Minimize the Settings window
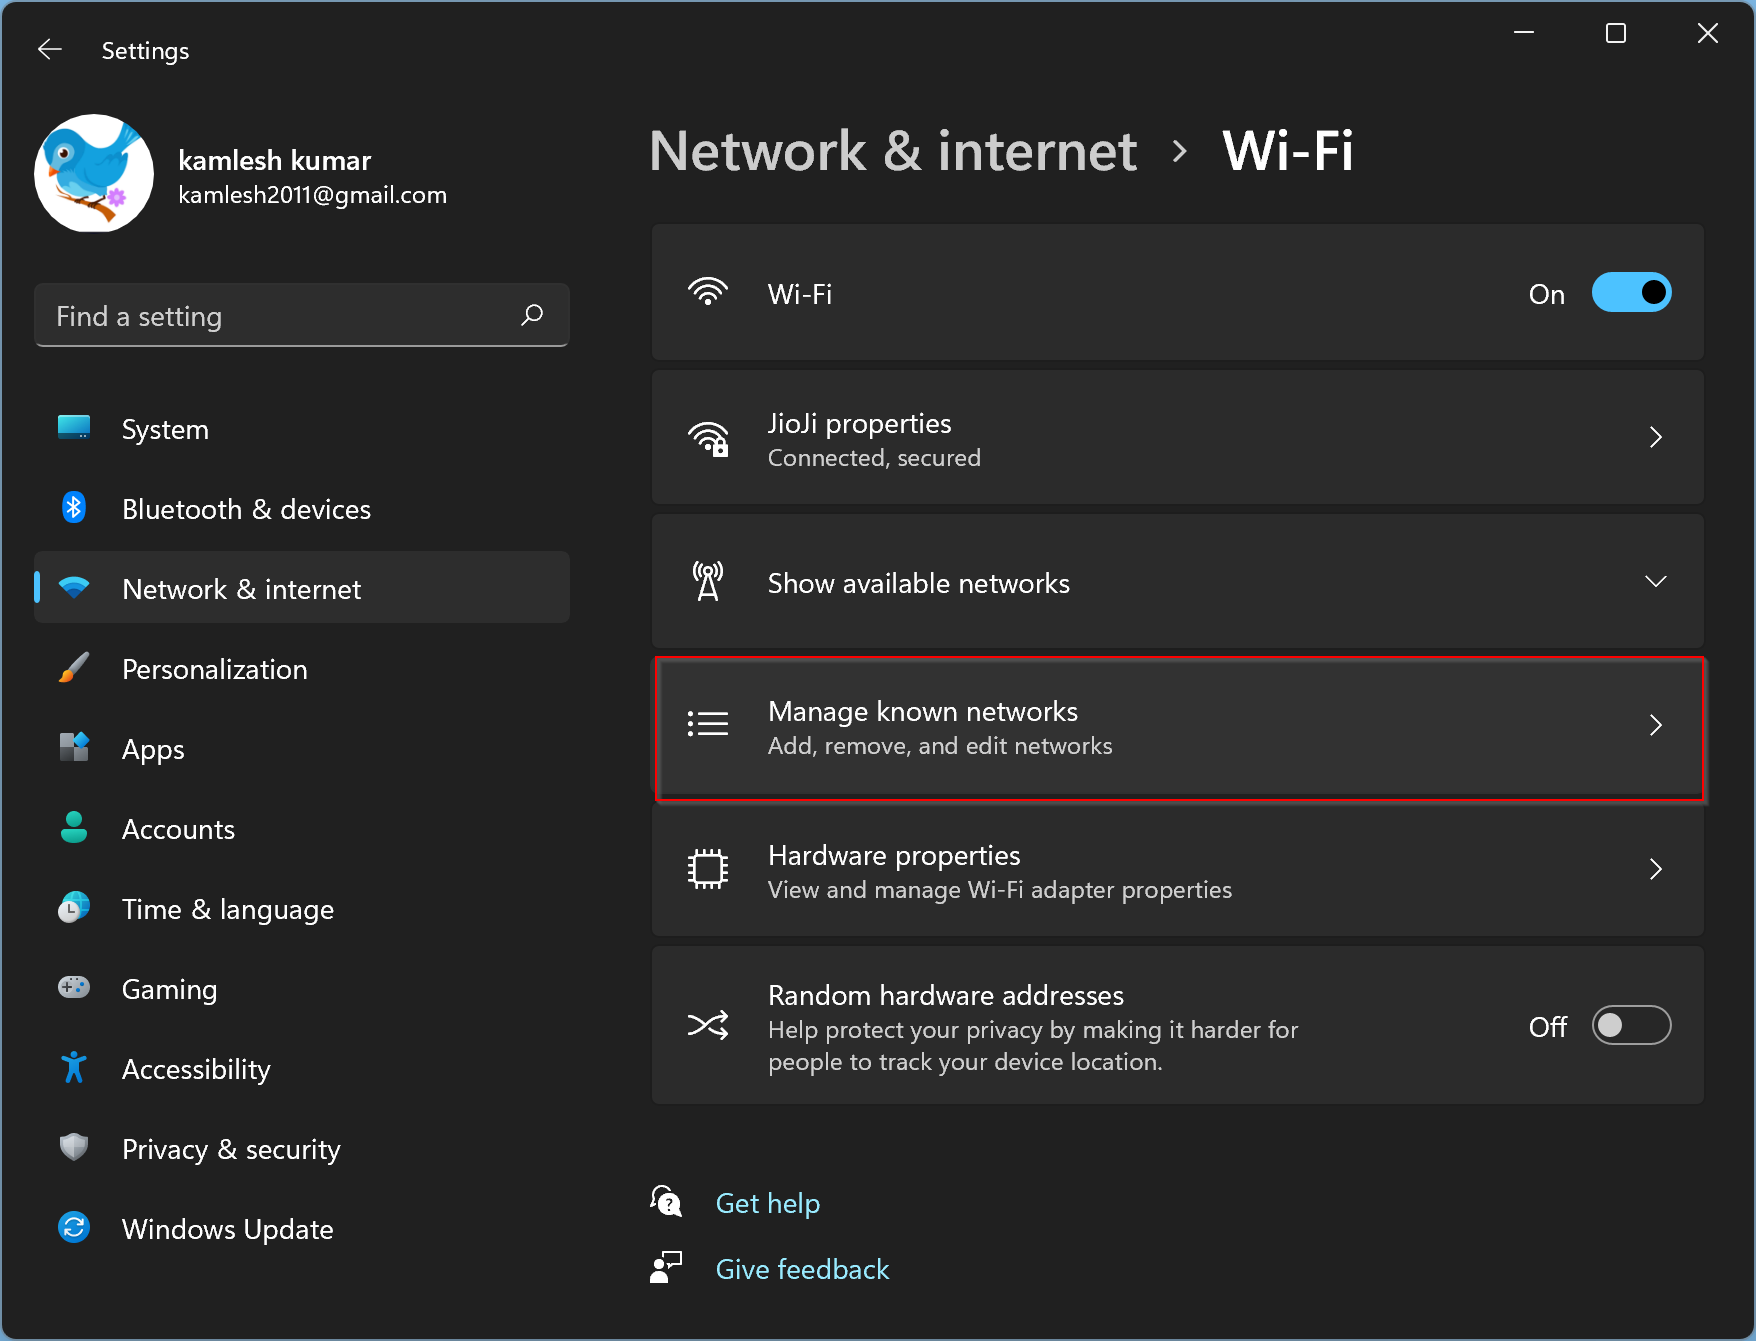 1524,33
